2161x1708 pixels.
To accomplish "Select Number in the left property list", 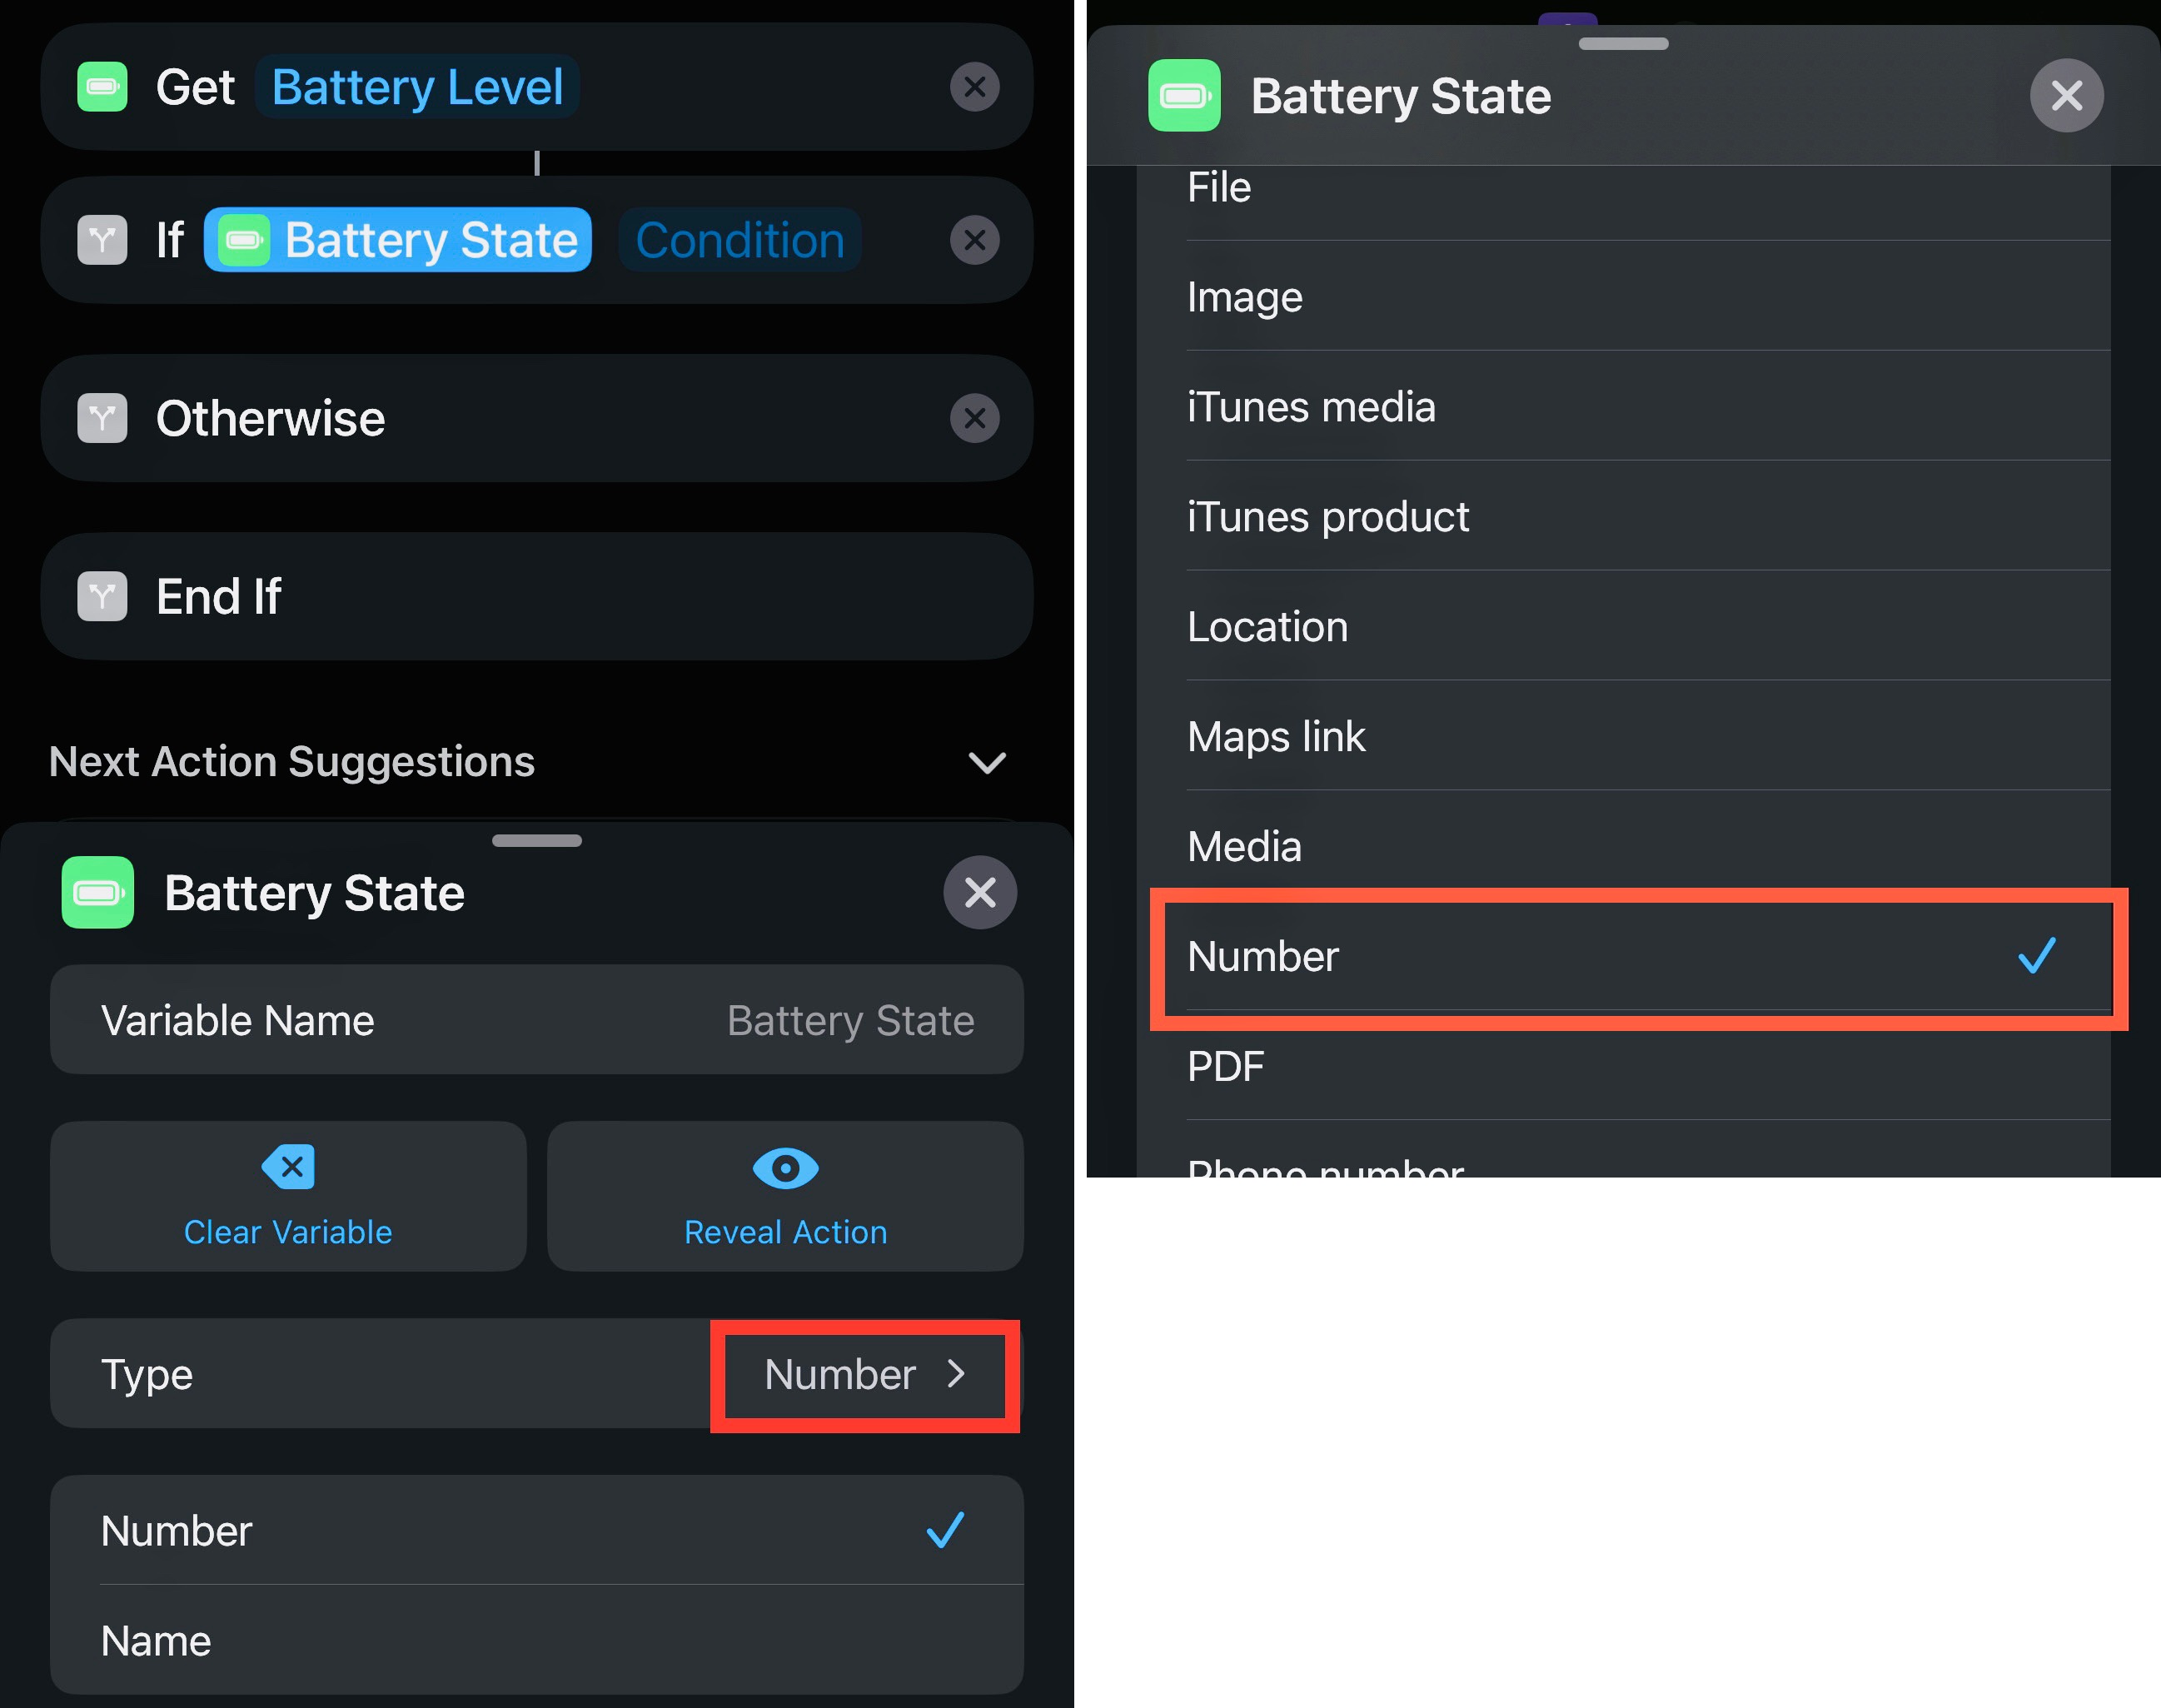I will coord(536,1531).
